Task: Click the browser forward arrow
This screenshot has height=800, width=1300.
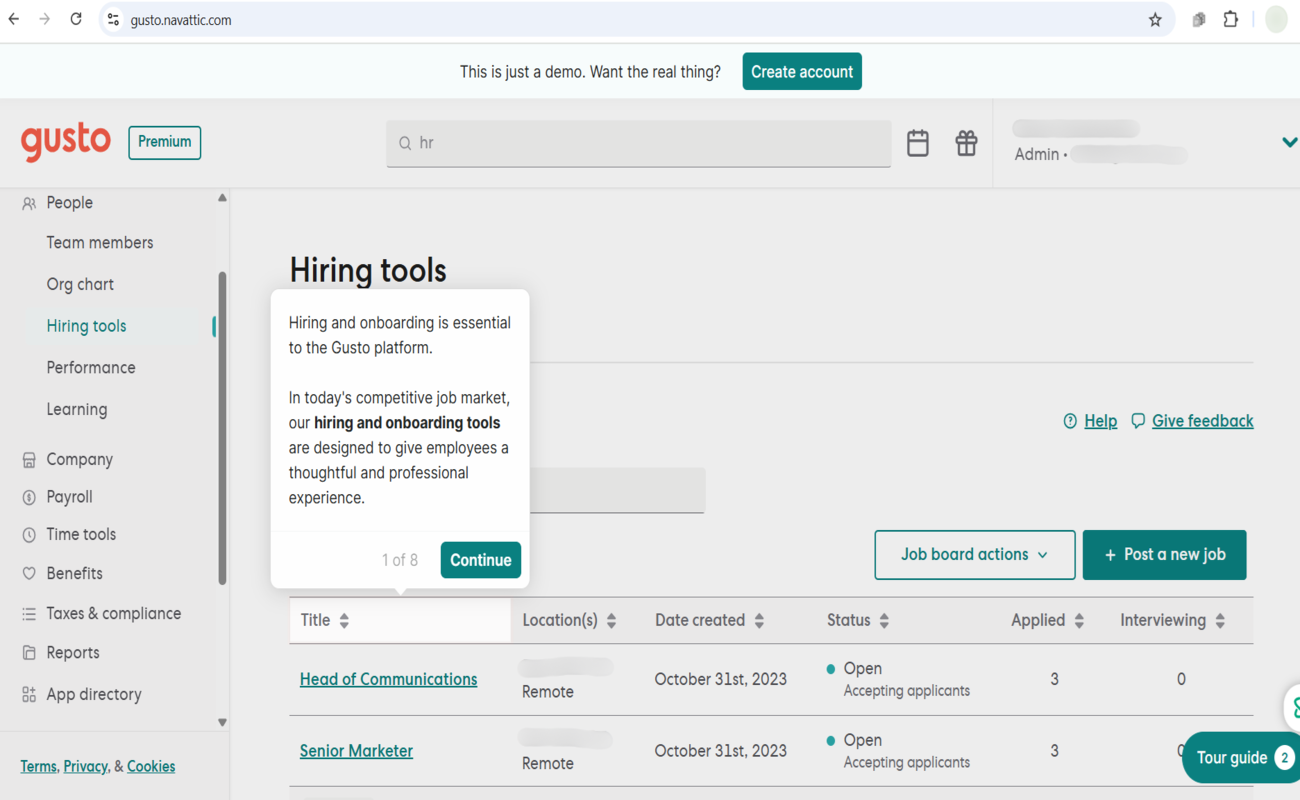Action: (x=45, y=19)
